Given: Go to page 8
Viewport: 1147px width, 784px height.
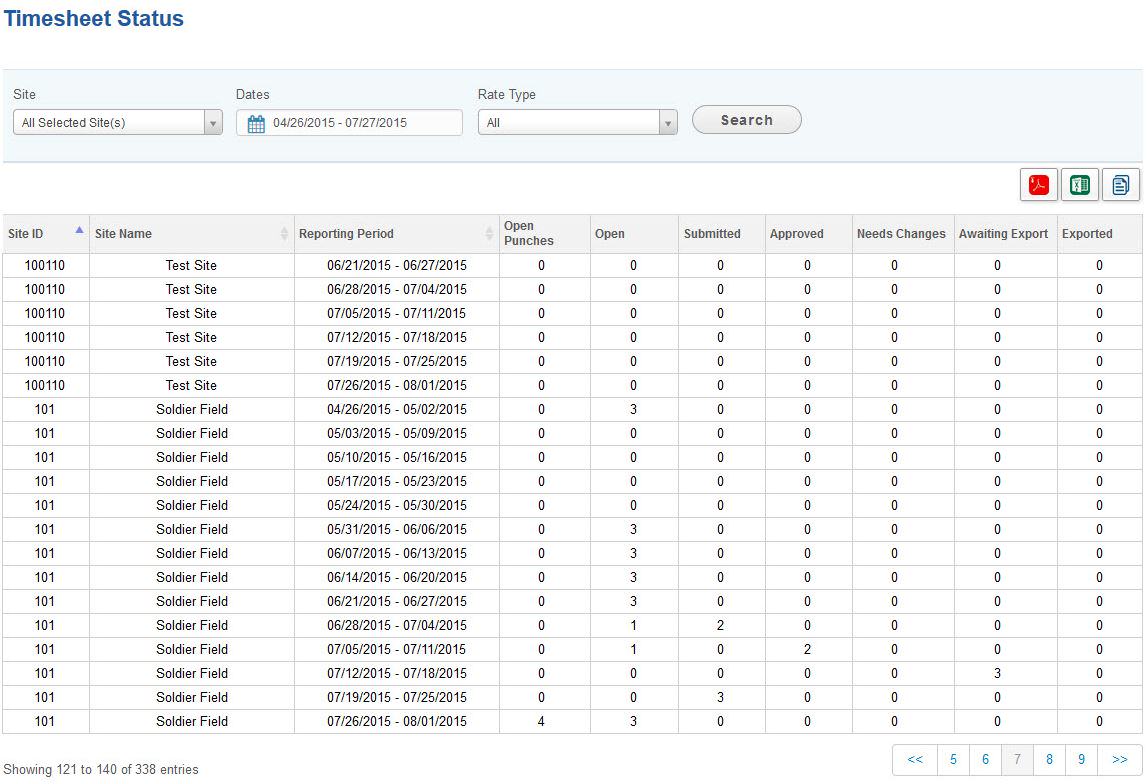Looking at the screenshot, I should coord(1050,760).
